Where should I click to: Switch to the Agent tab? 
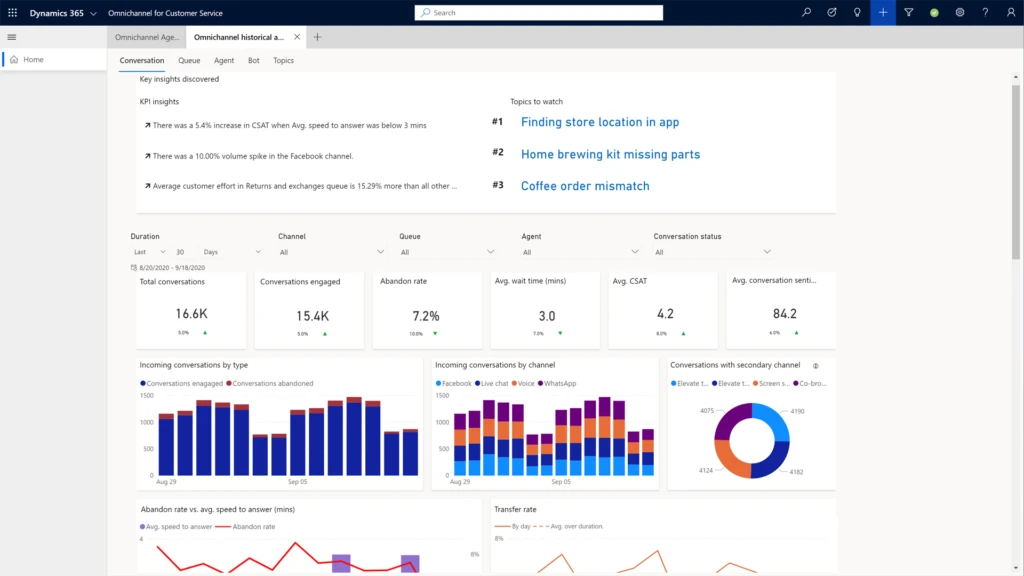tap(223, 60)
